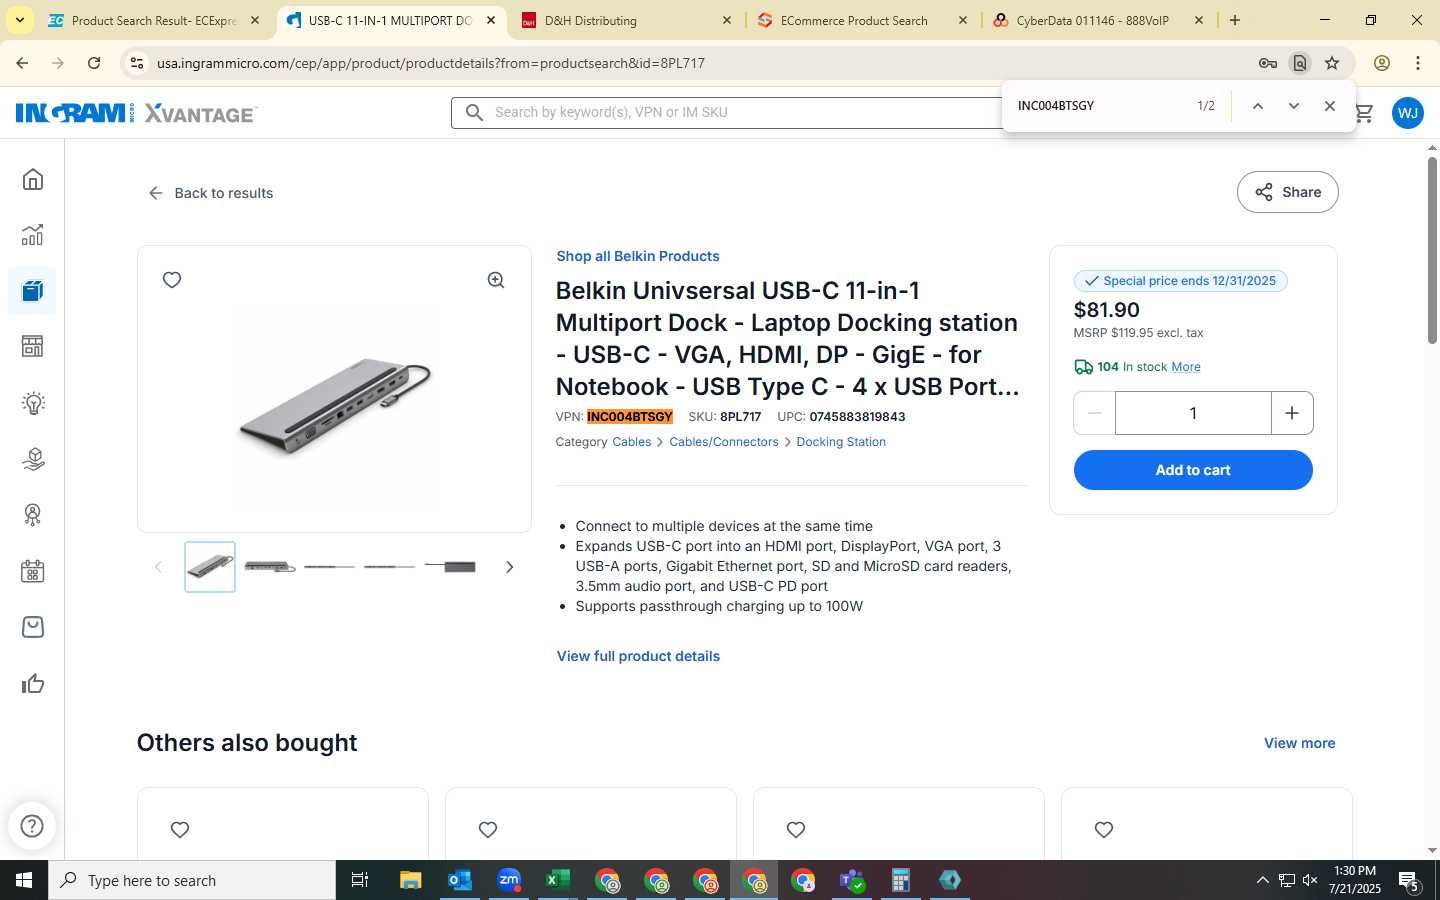Toggle favorite heart on main product image

click(172, 280)
